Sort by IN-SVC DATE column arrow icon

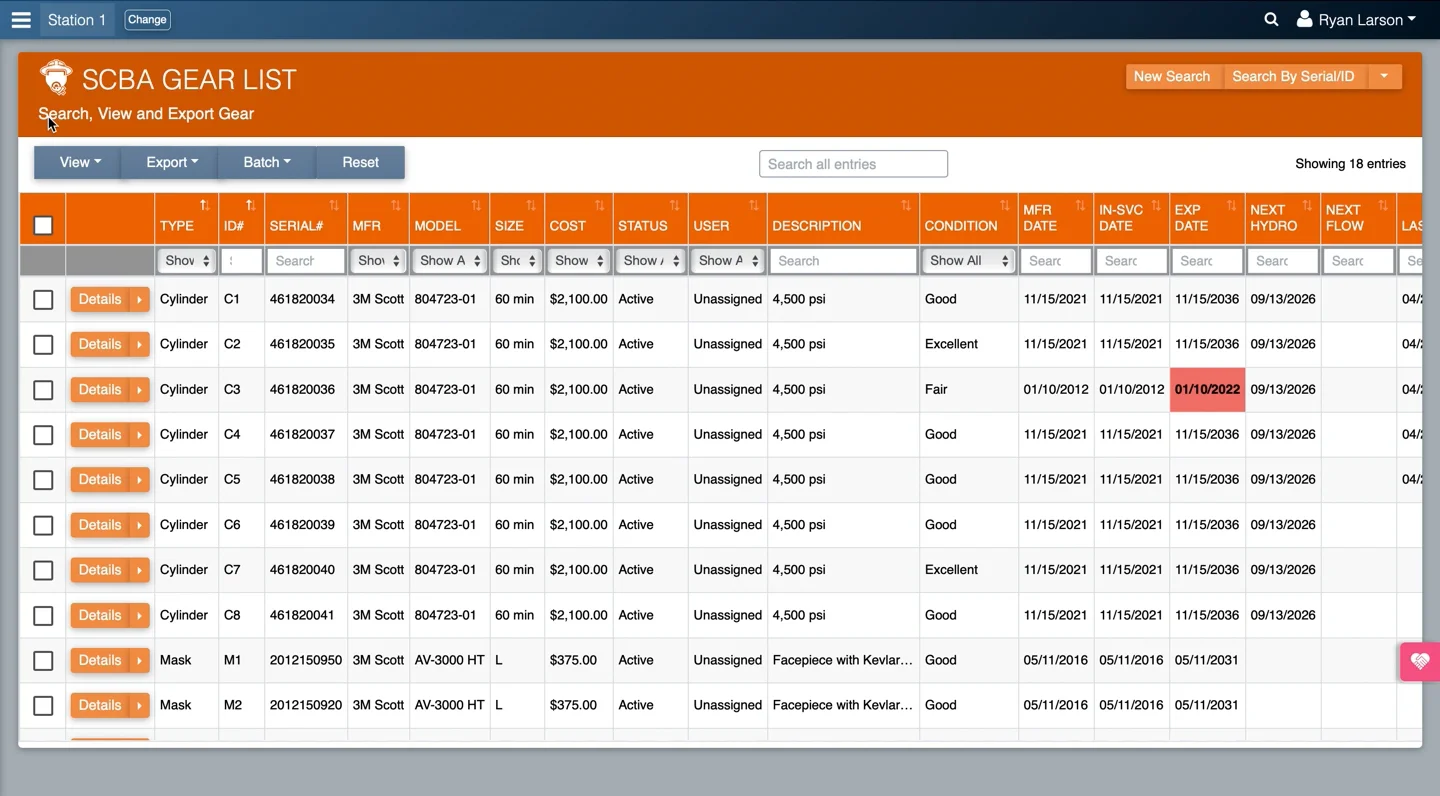1156,205
